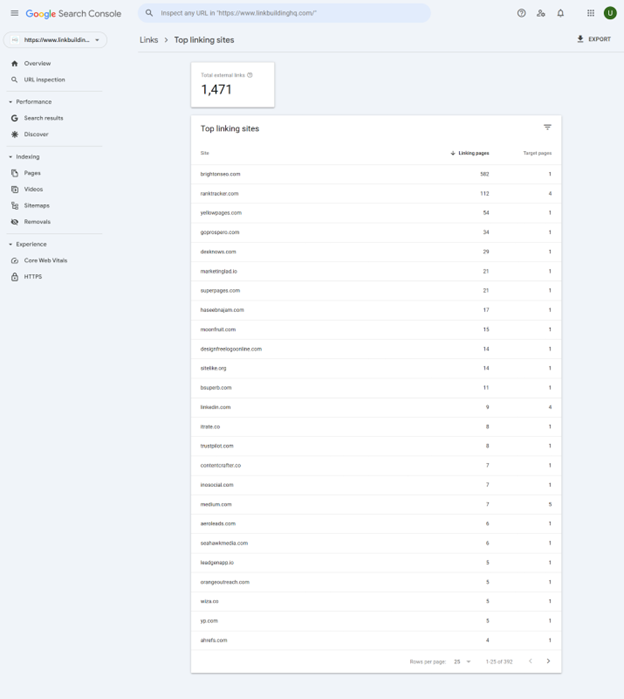This screenshot has width=624, height=699.
Task: Open the seahawkmedia.com row
Action: [376, 543]
